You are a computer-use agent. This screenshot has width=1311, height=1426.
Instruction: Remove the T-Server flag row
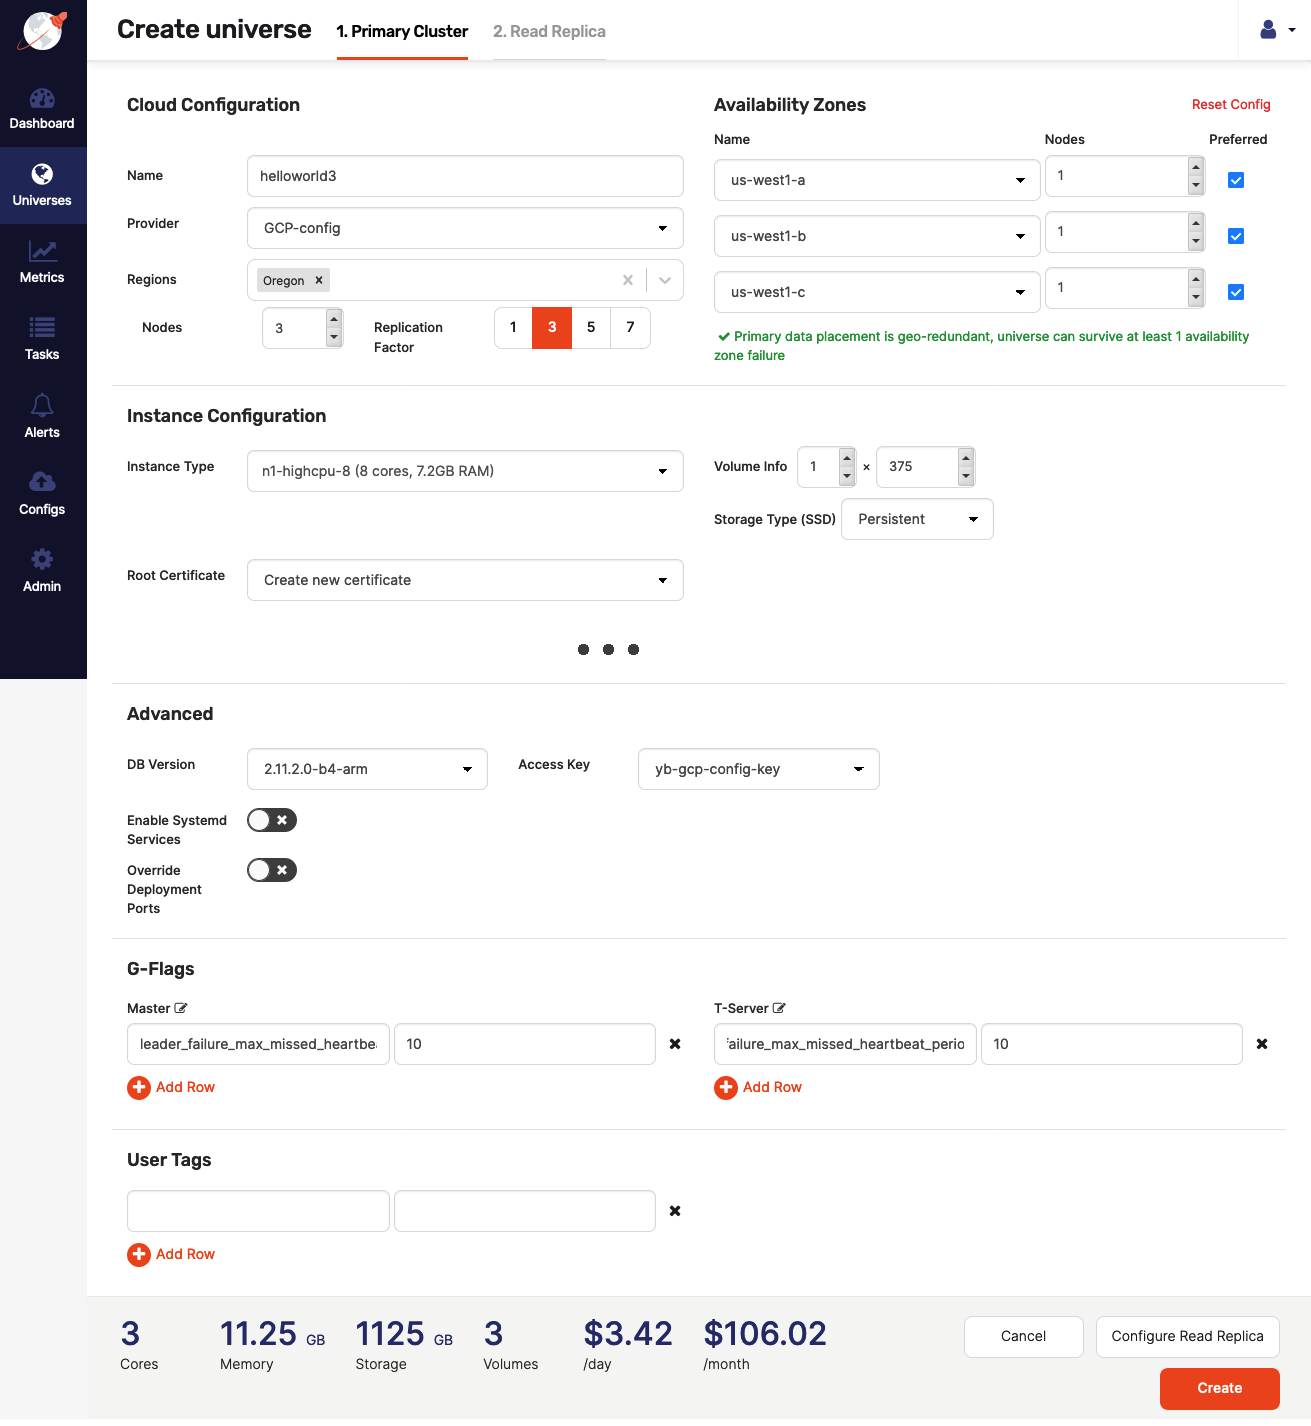point(1261,1044)
